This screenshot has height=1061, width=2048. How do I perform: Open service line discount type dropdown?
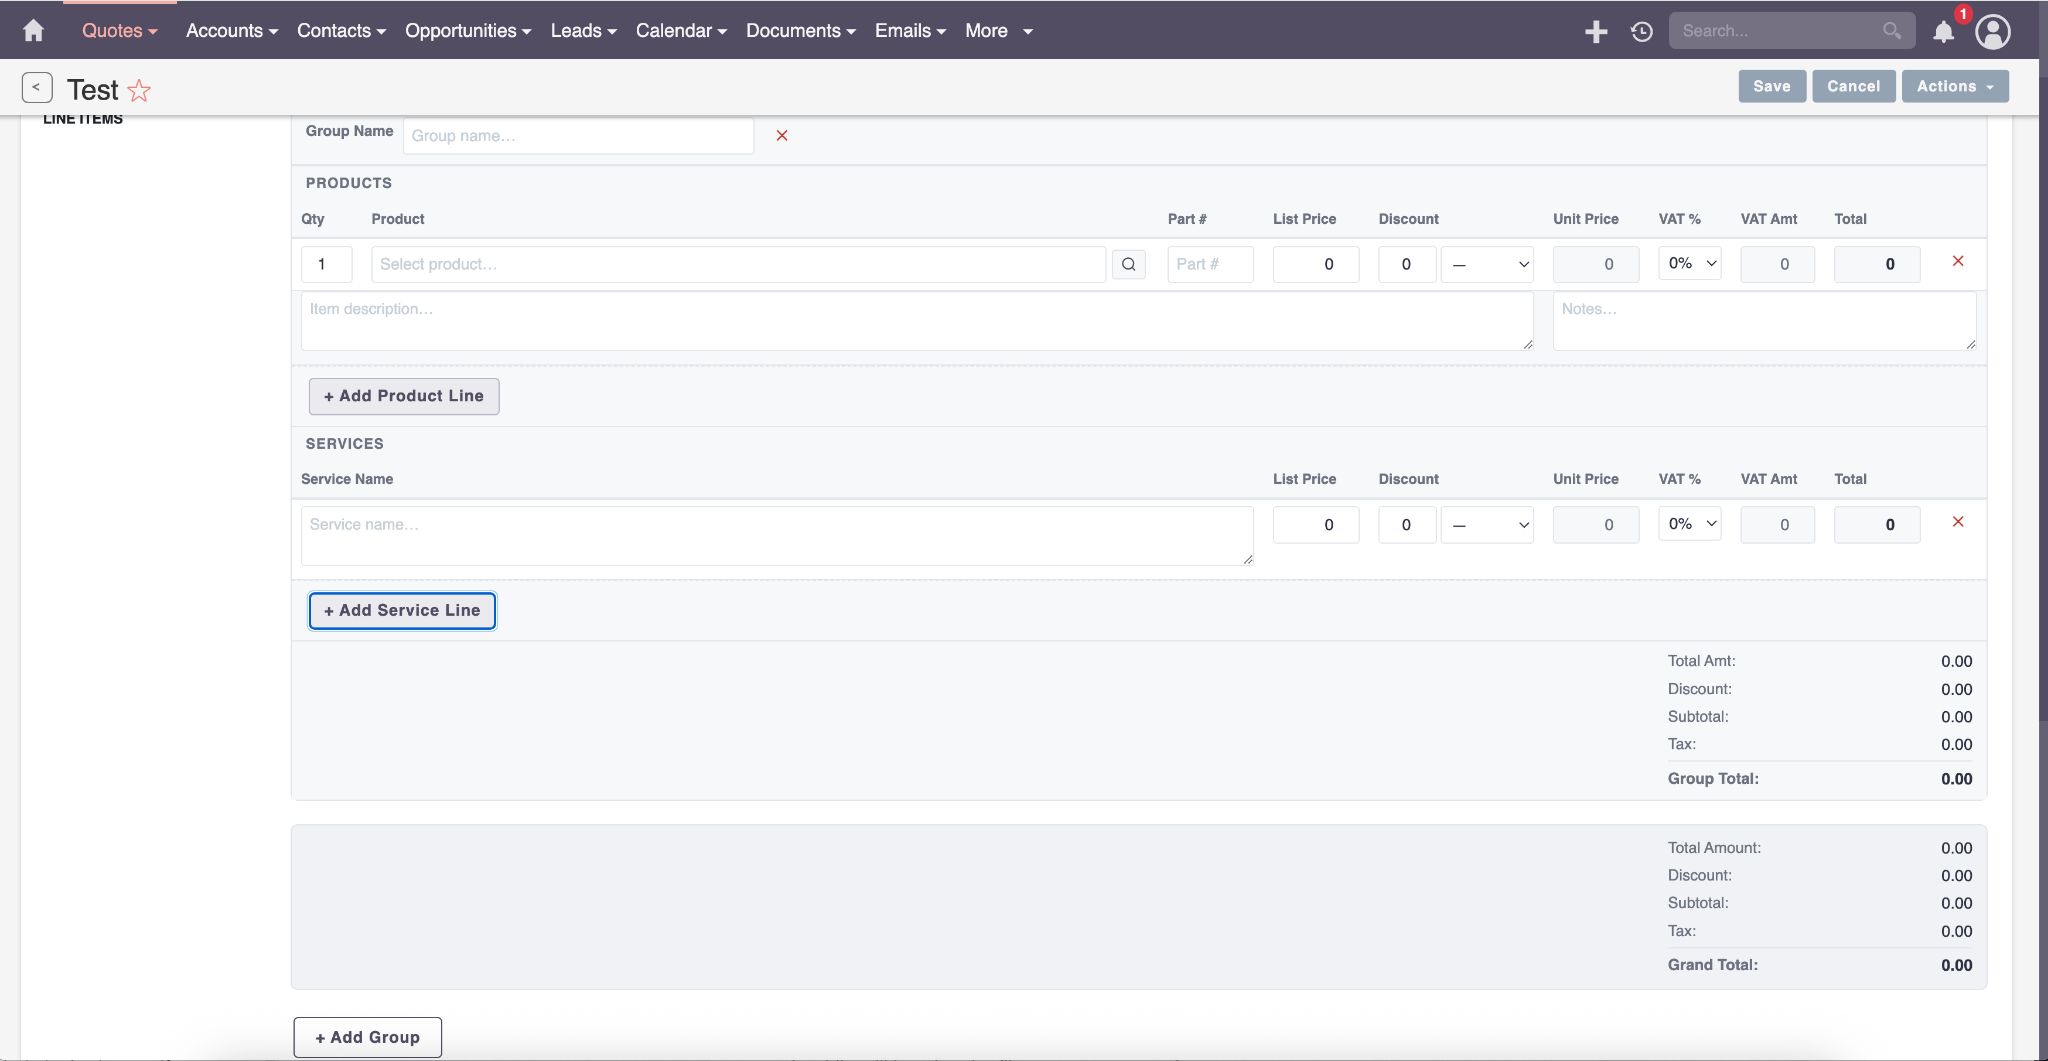[1487, 525]
